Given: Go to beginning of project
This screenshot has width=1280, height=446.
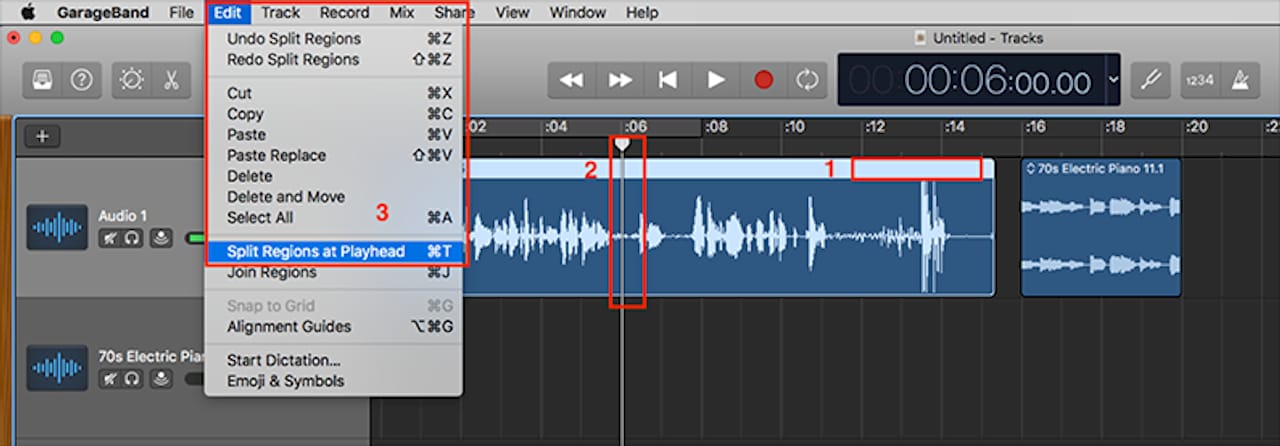Looking at the screenshot, I should 668,80.
